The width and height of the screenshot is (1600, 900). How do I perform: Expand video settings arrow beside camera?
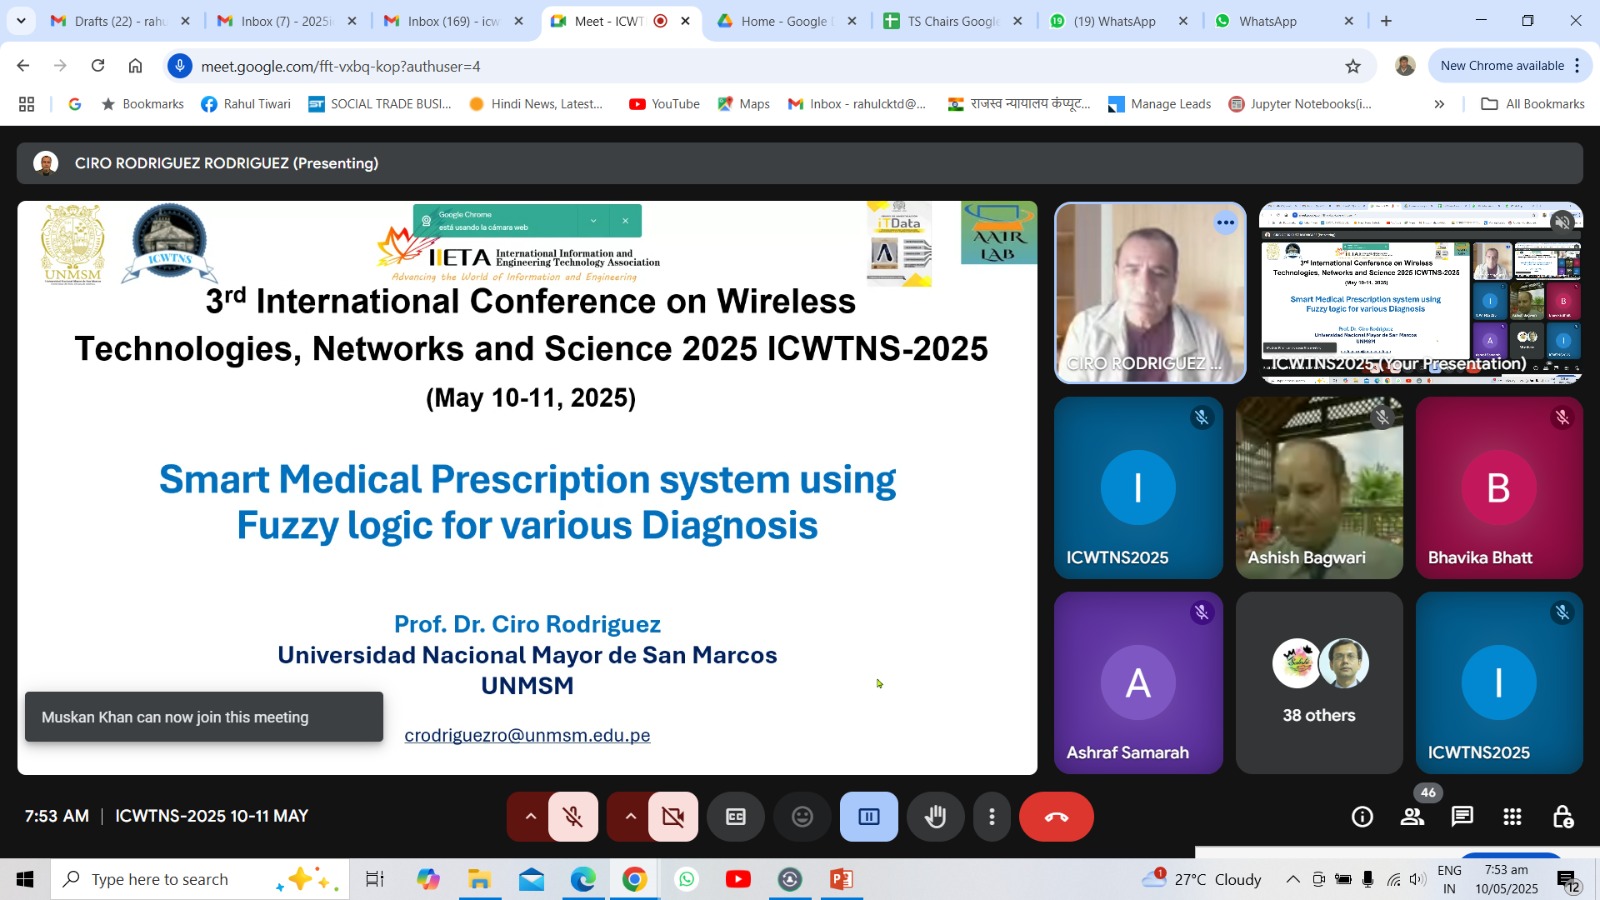click(x=630, y=817)
